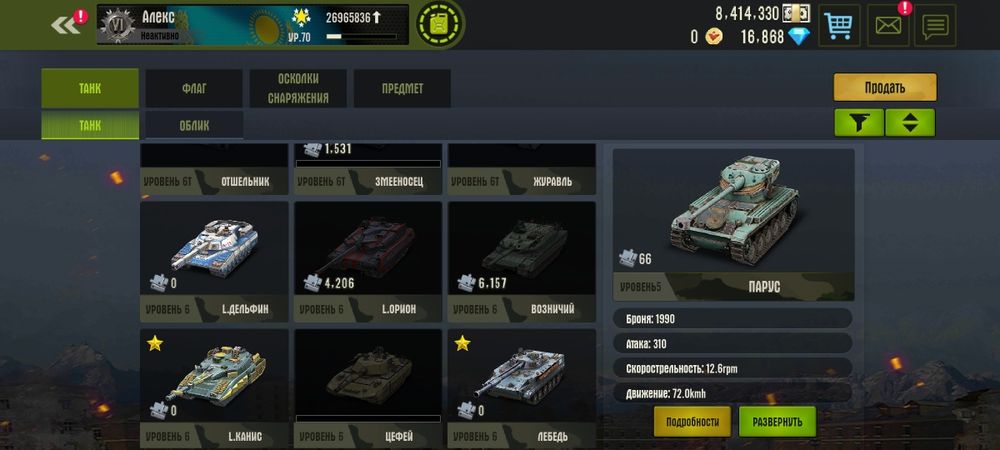Select the starred L.КАНИС tank card
Image resolution: width=1000 pixels, height=450 pixels.
pos(214,389)
